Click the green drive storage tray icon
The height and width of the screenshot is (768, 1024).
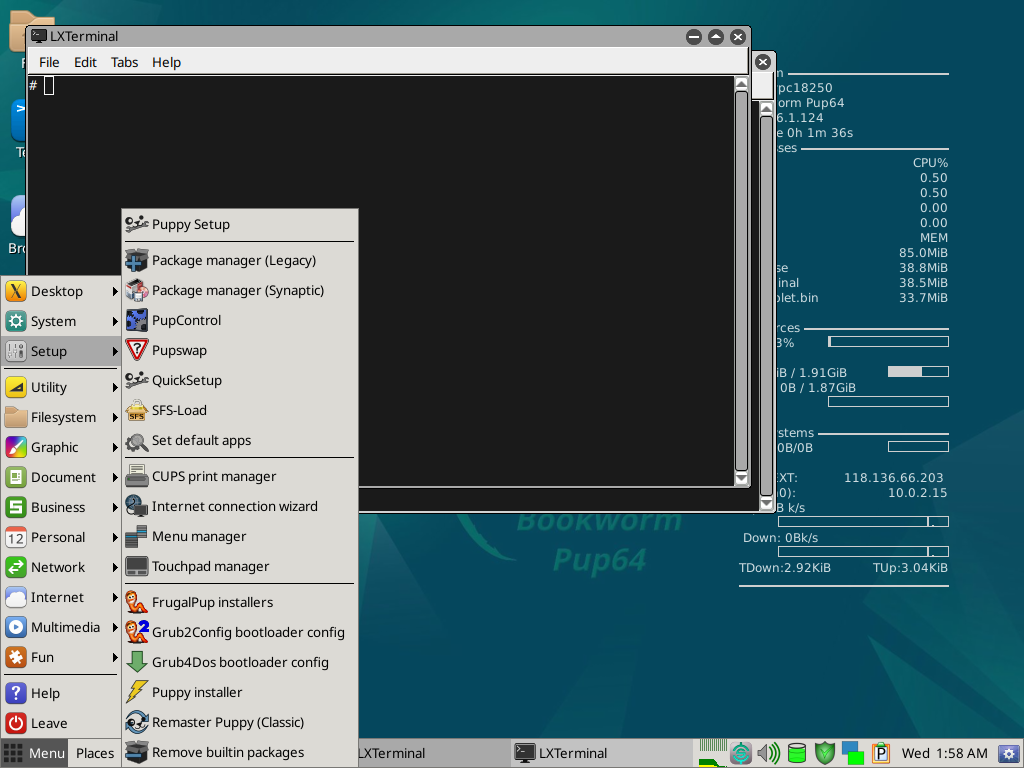click(797, 753)
